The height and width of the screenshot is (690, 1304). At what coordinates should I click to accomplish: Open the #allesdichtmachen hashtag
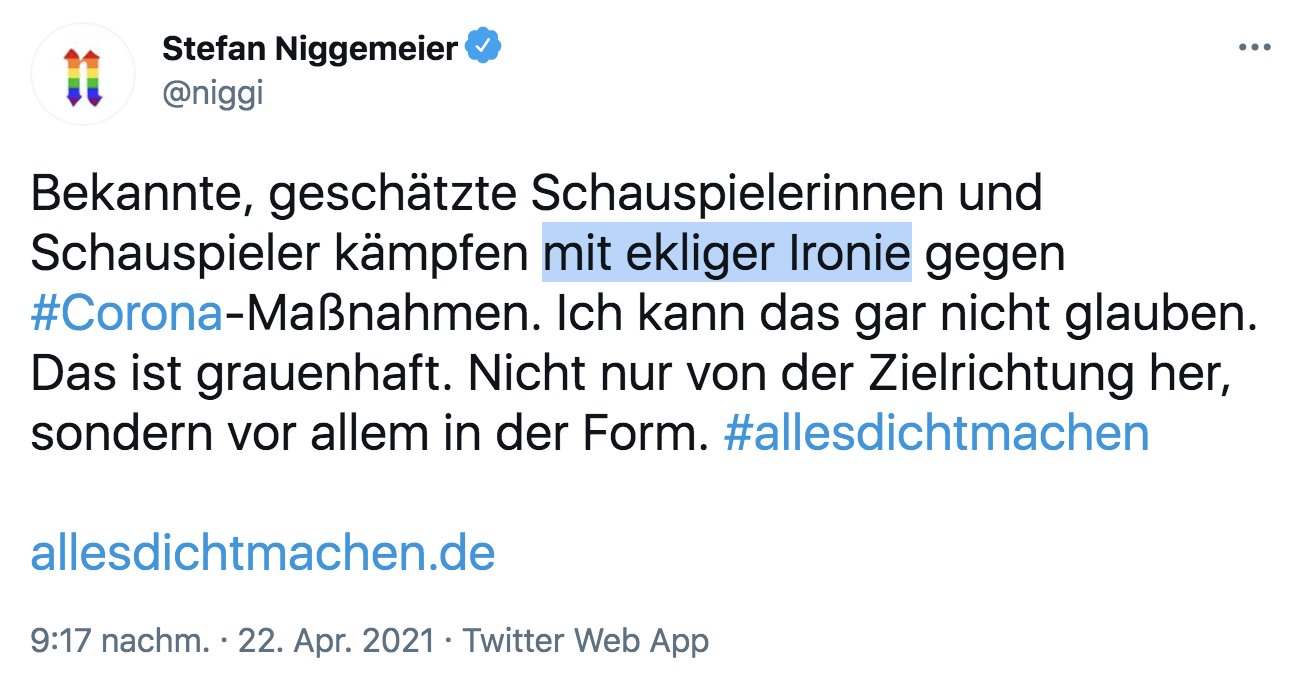[935, 434]
